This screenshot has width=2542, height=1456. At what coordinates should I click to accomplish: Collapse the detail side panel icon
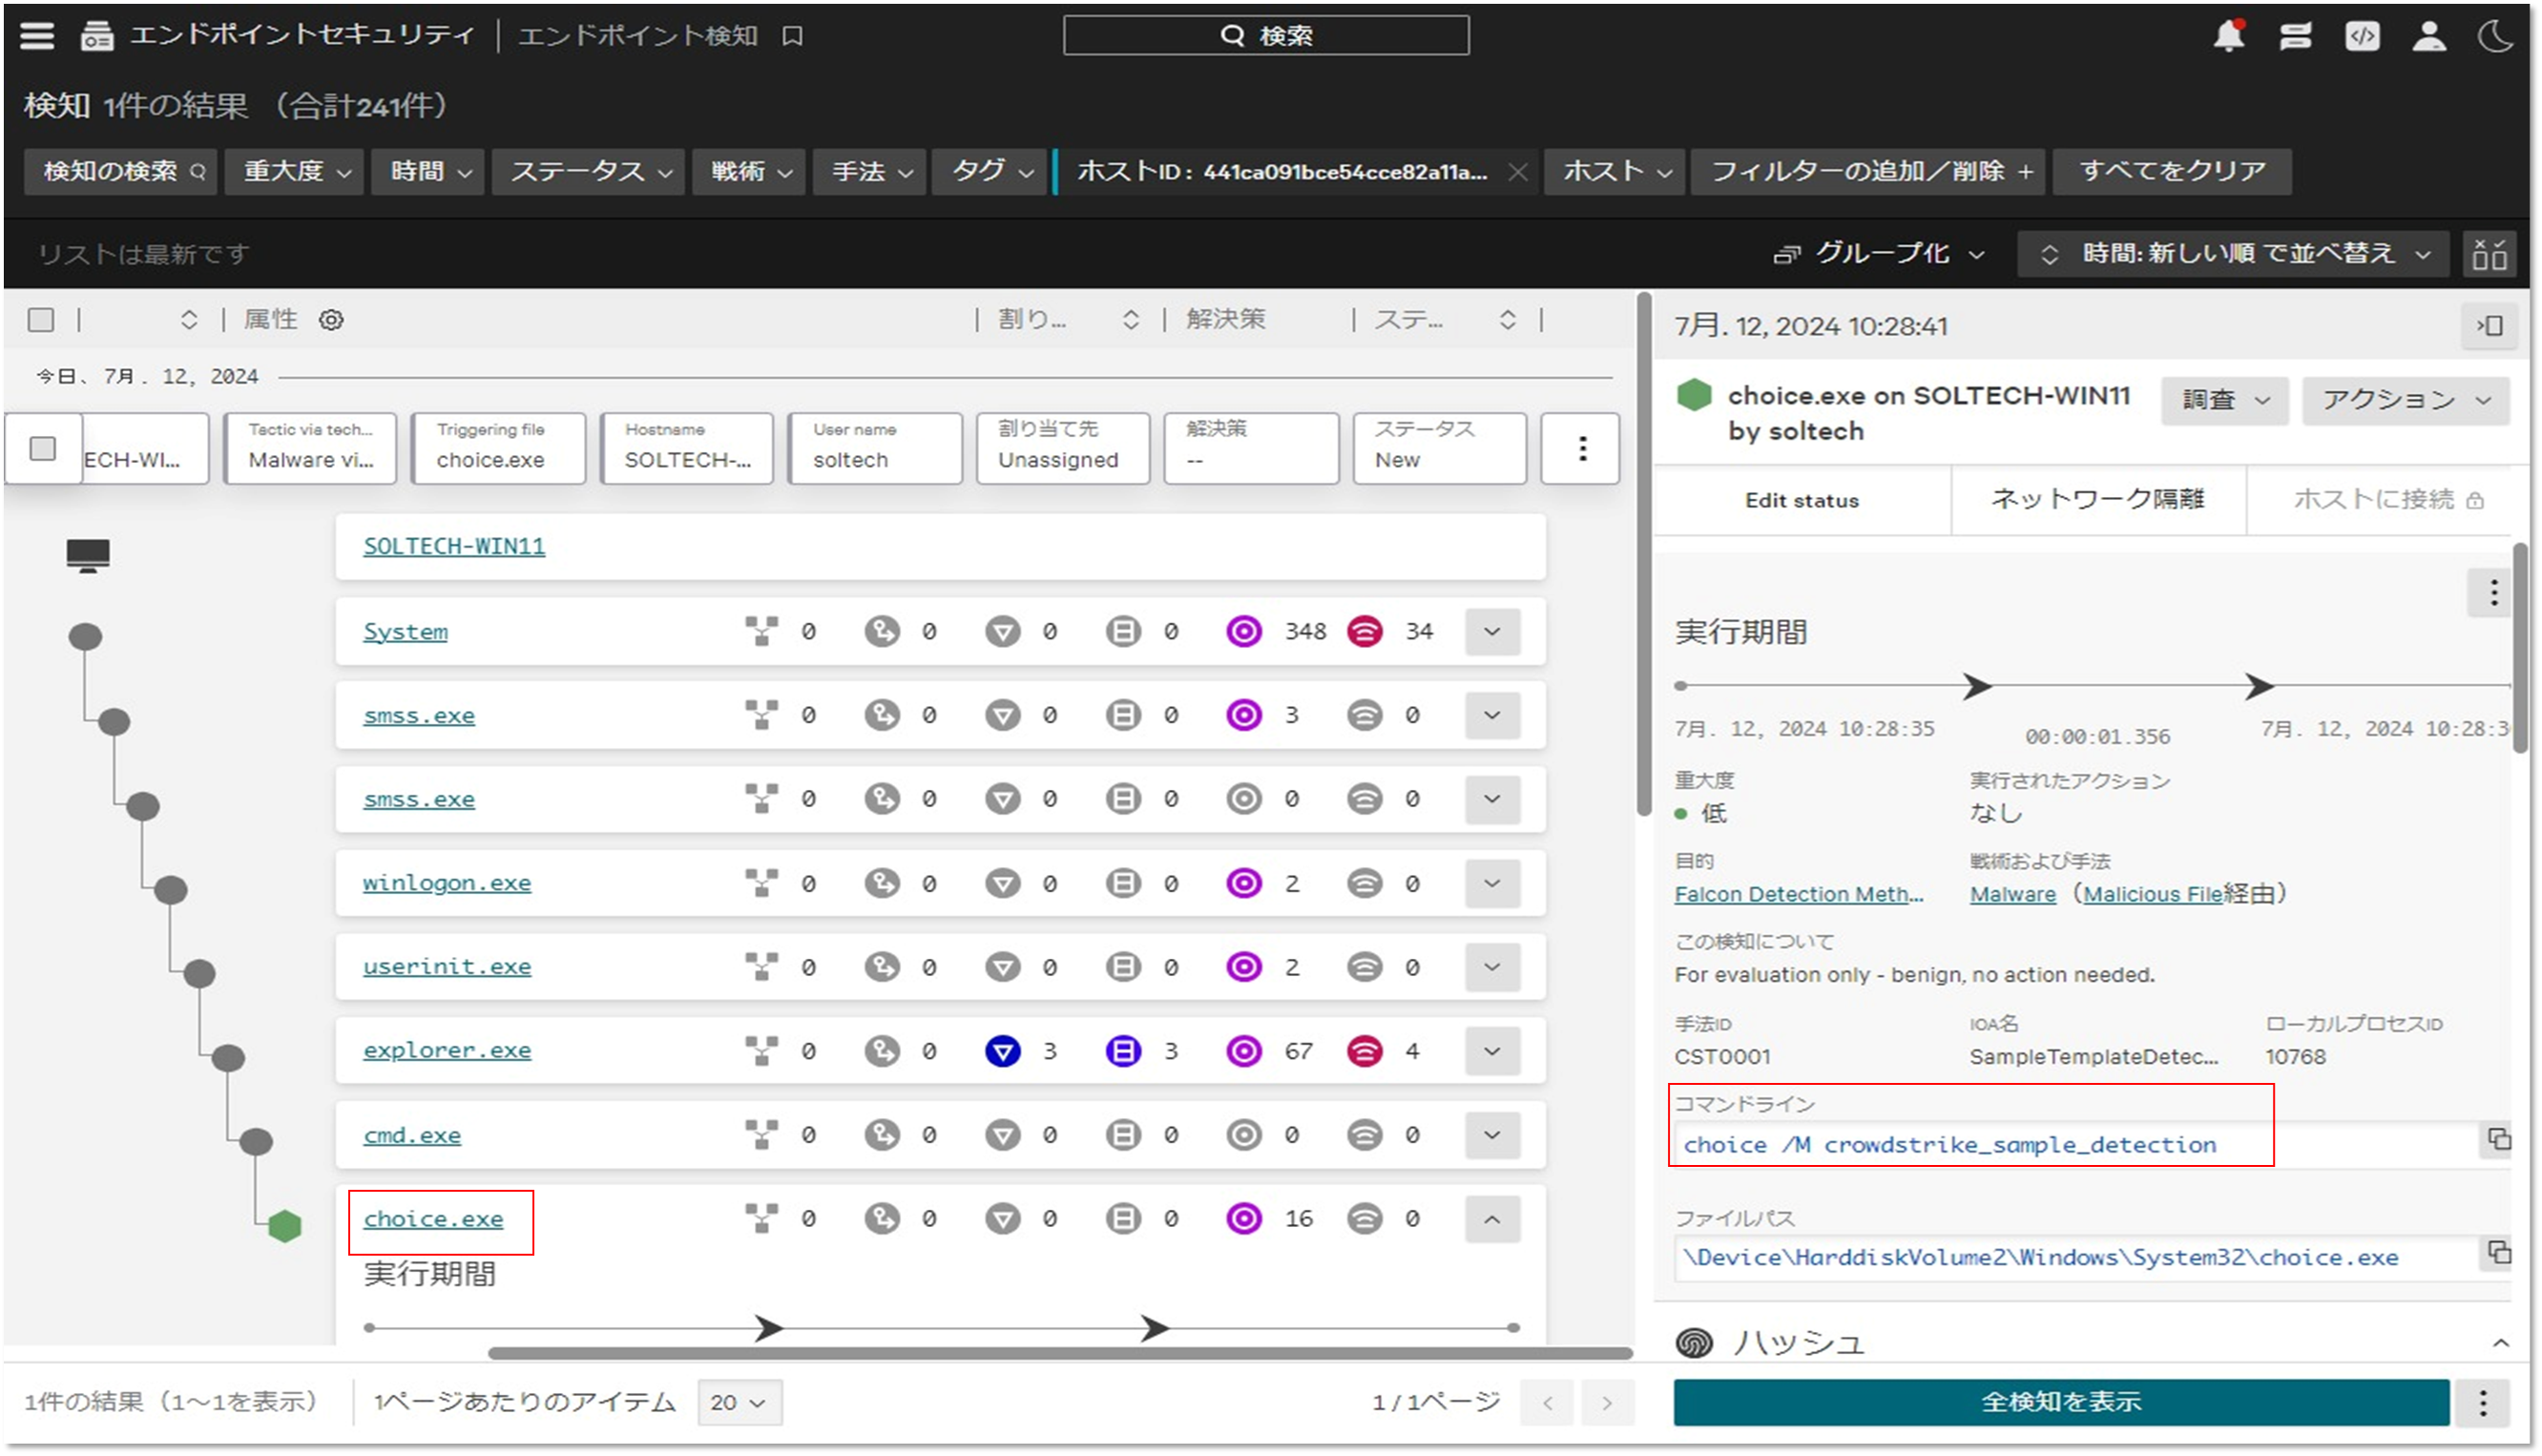click(2489, 326)
